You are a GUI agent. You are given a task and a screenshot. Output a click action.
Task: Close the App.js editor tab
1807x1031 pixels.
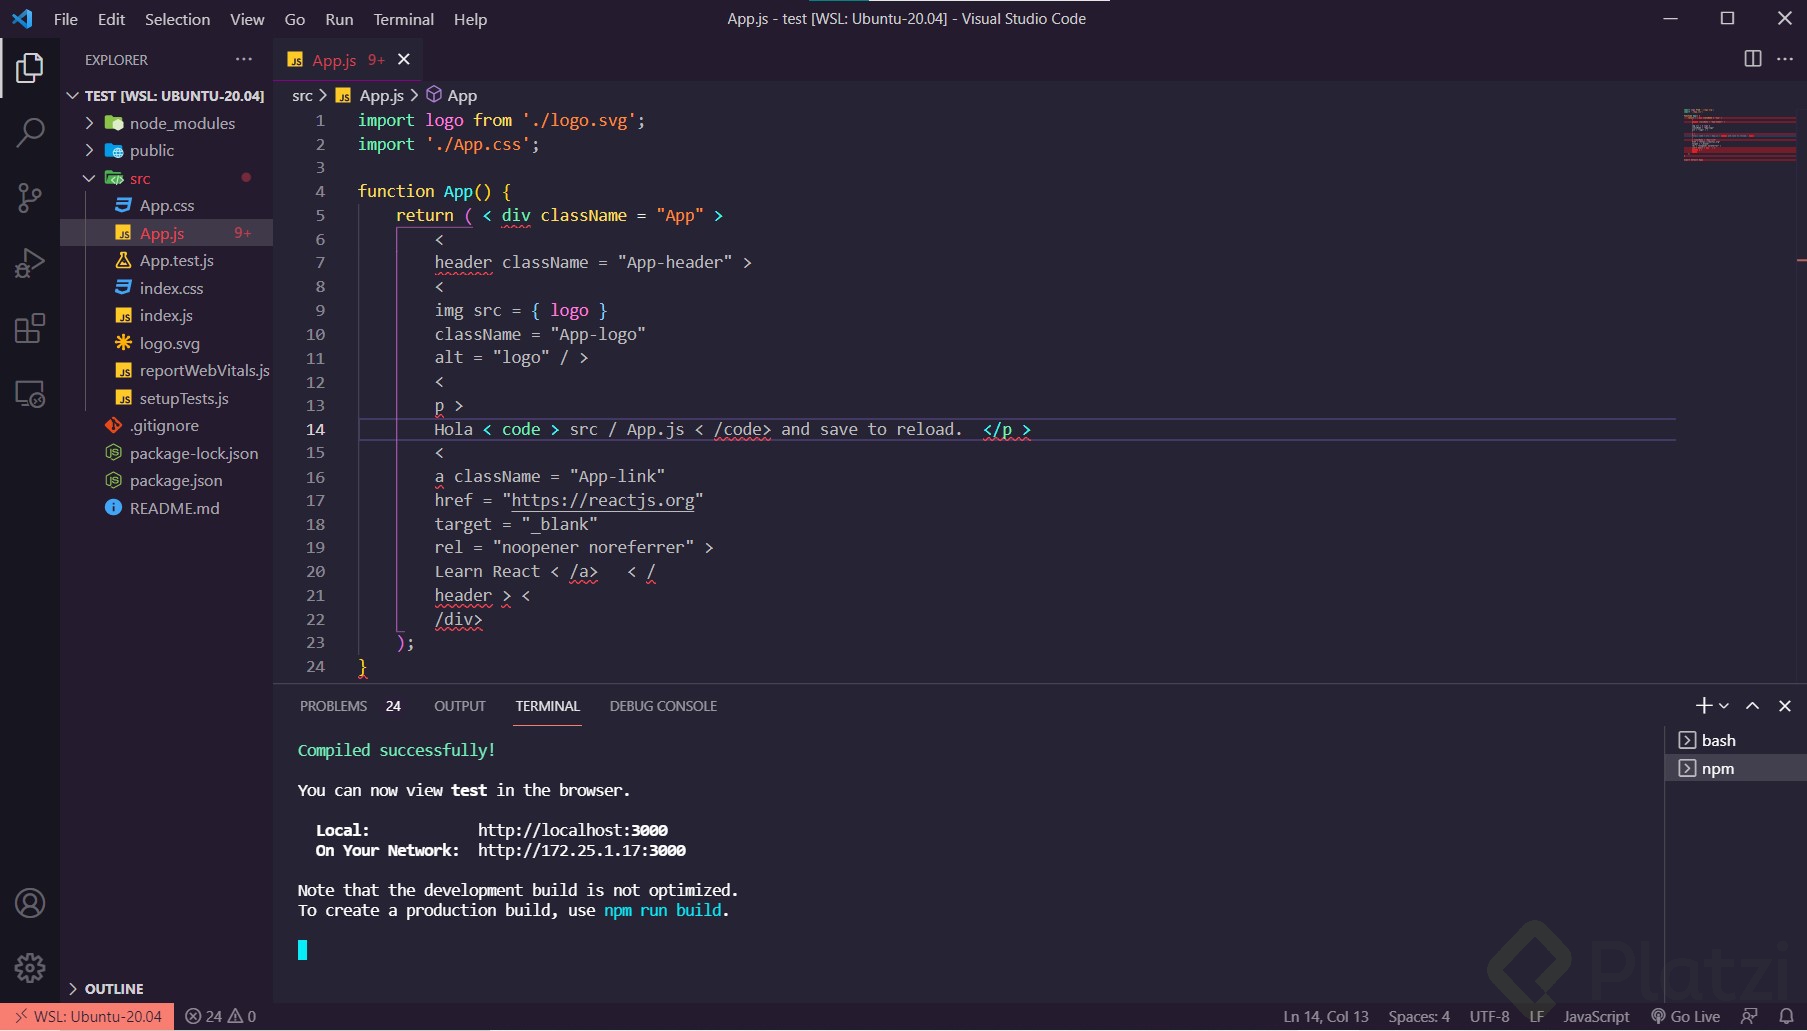pos(404,60)
